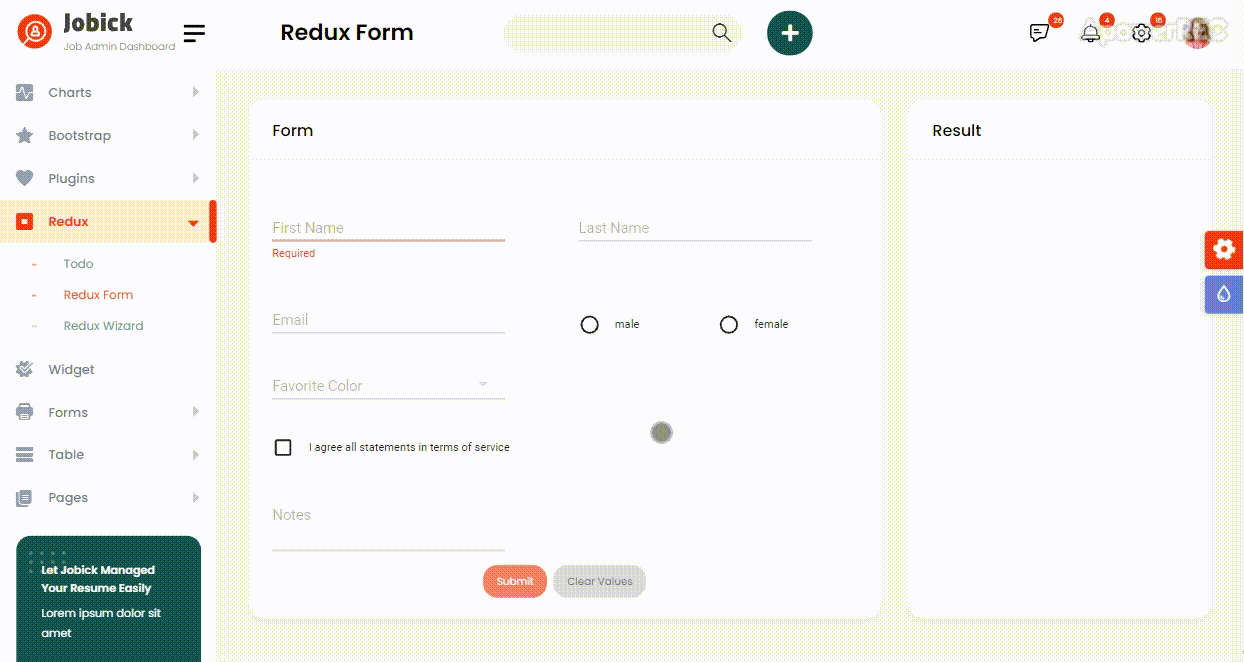Focus the First Name input field
This screenshot has width=1244, height=662.
388,228
